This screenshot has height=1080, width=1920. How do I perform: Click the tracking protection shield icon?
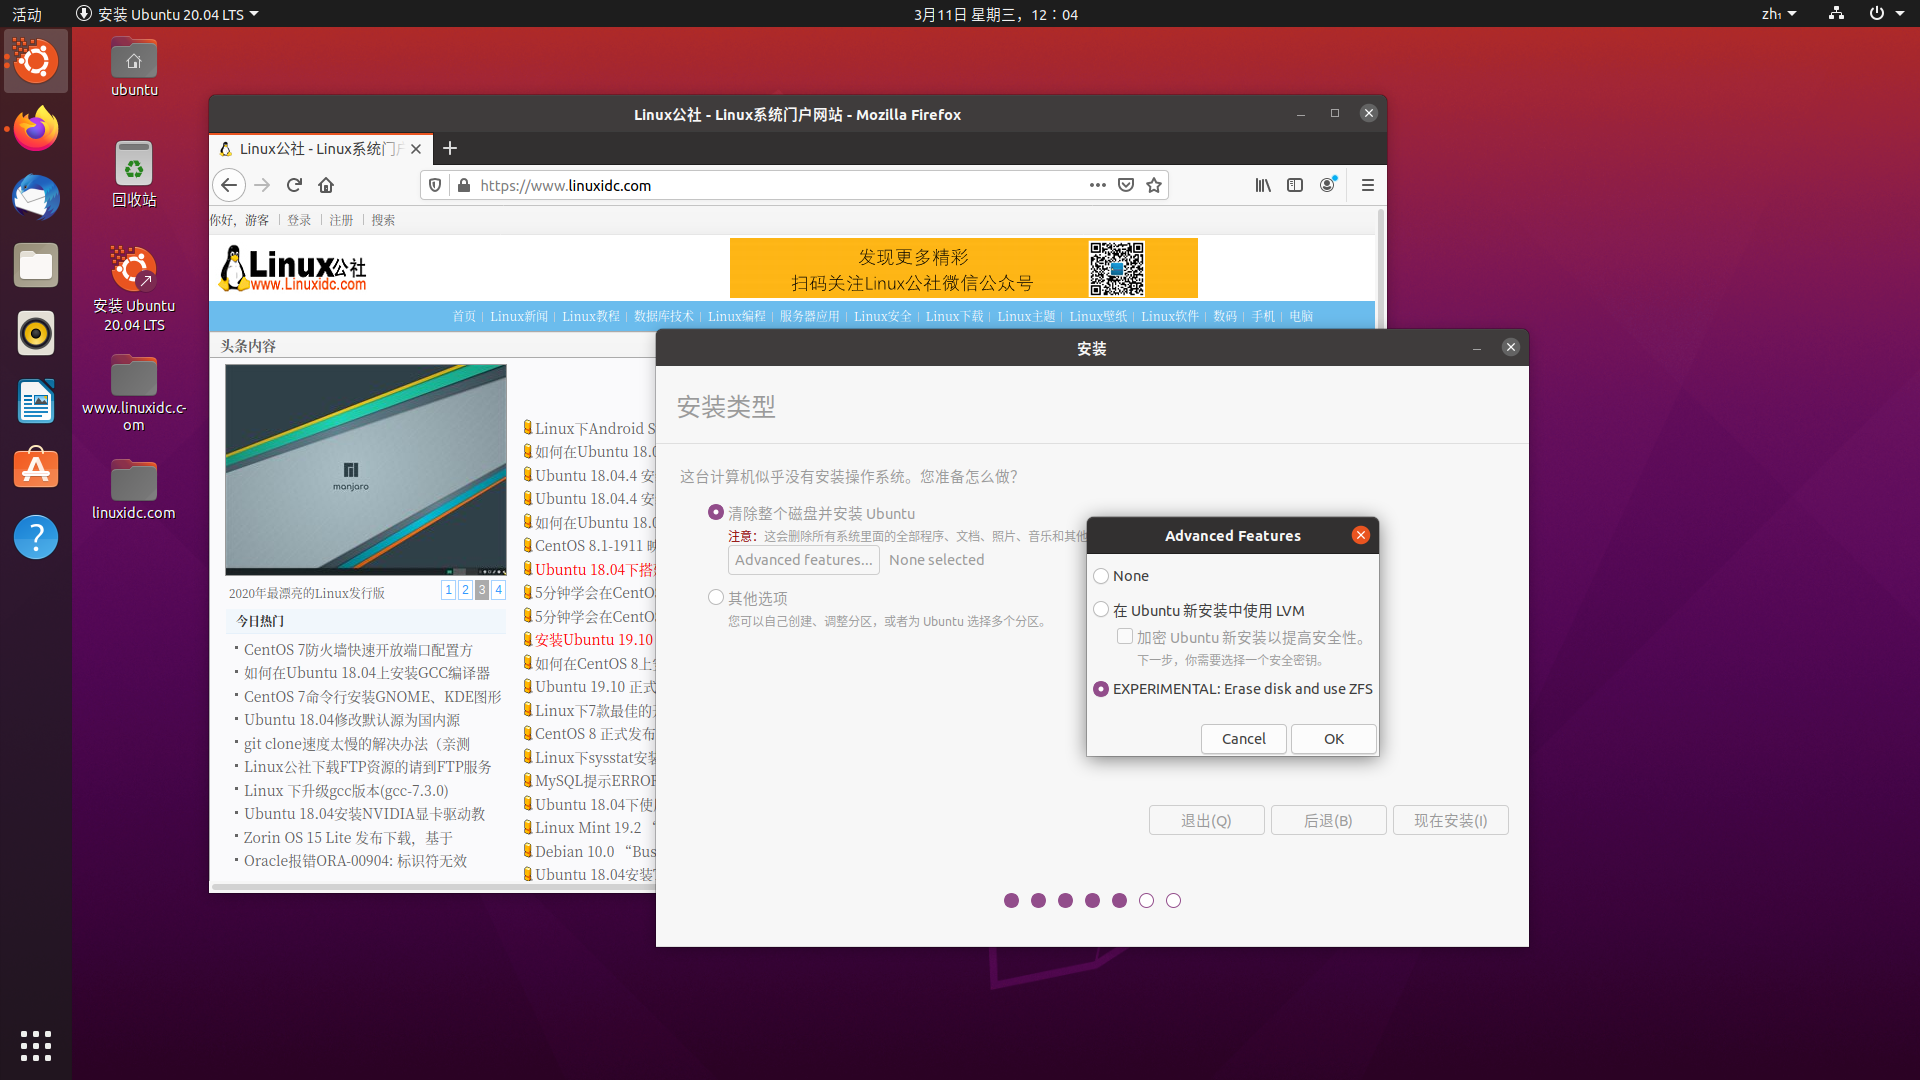pyautogui.click(x=434, y=185)
